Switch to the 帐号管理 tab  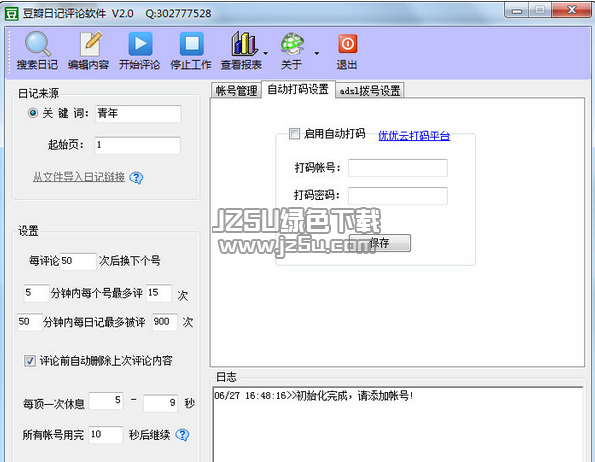(x=236, y=91)
